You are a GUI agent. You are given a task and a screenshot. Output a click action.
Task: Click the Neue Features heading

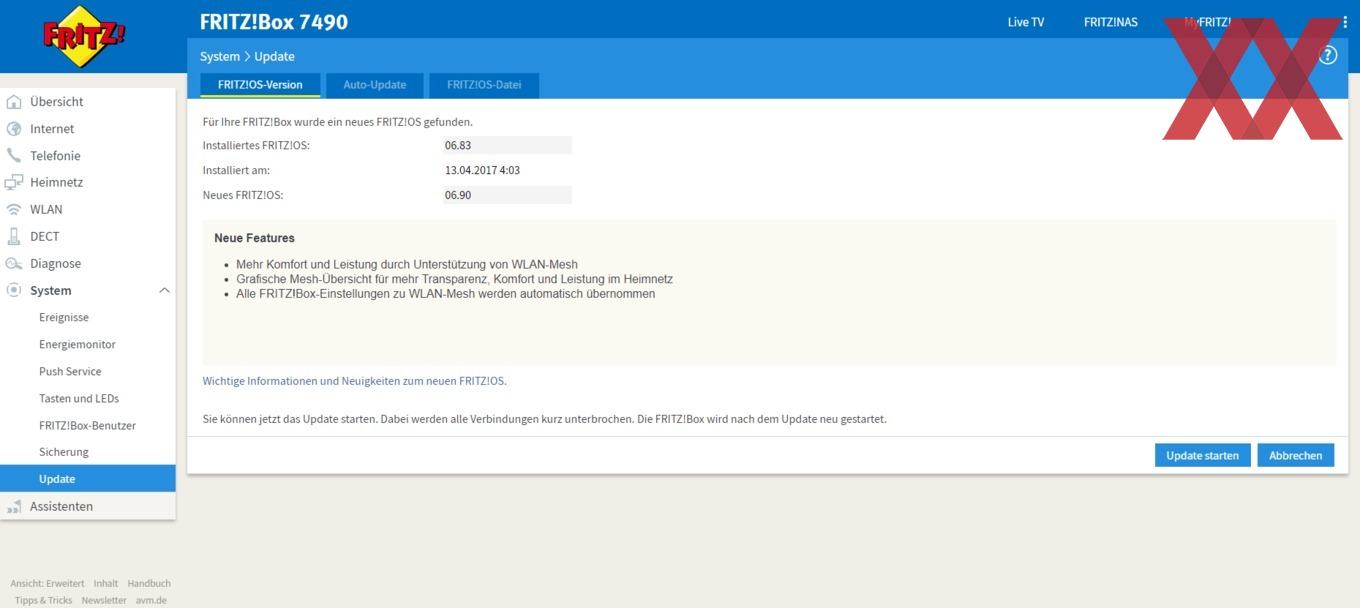tap(254, 239)
